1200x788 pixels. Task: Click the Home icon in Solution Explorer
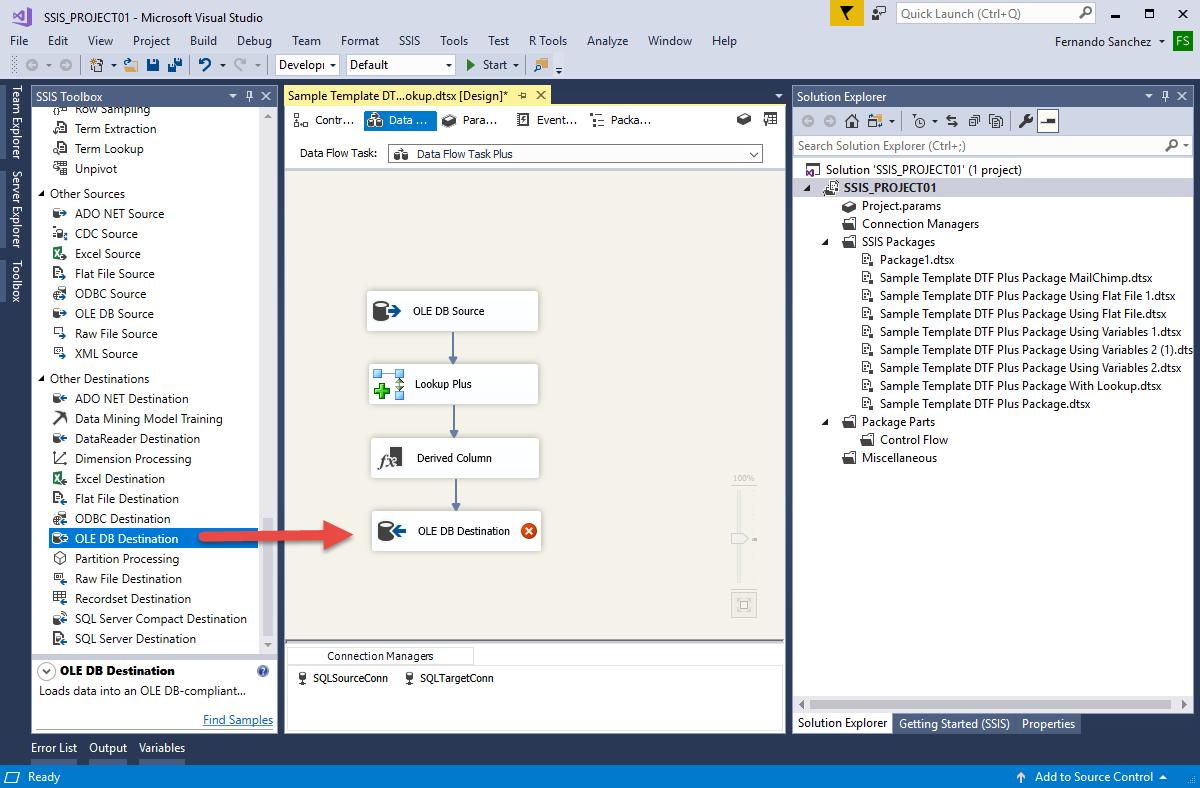pyautogui.click(x=852, y=121)
